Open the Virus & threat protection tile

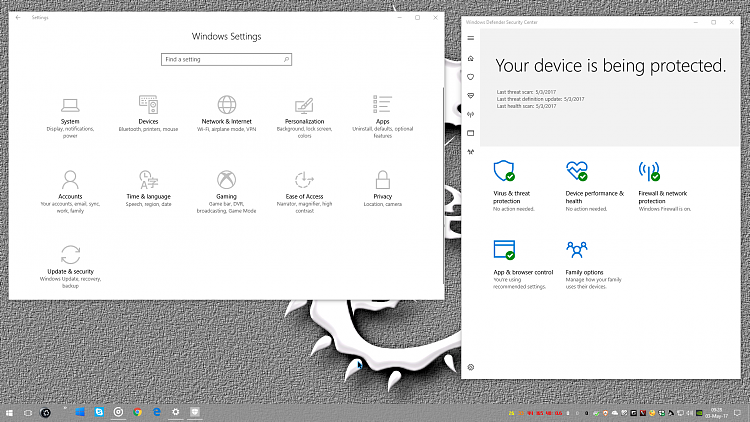[514, 186]
